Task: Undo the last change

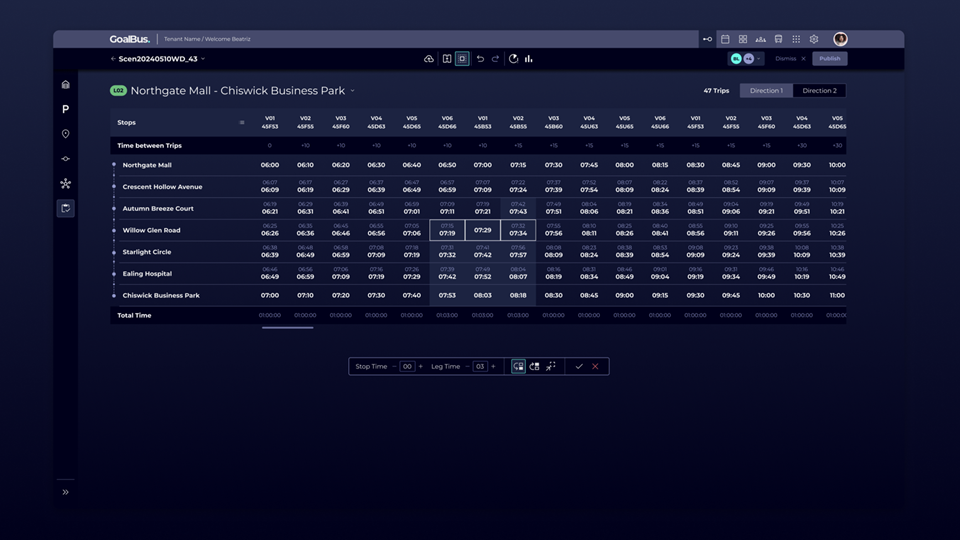Action: pyautogui.click(x=480, y=59)
